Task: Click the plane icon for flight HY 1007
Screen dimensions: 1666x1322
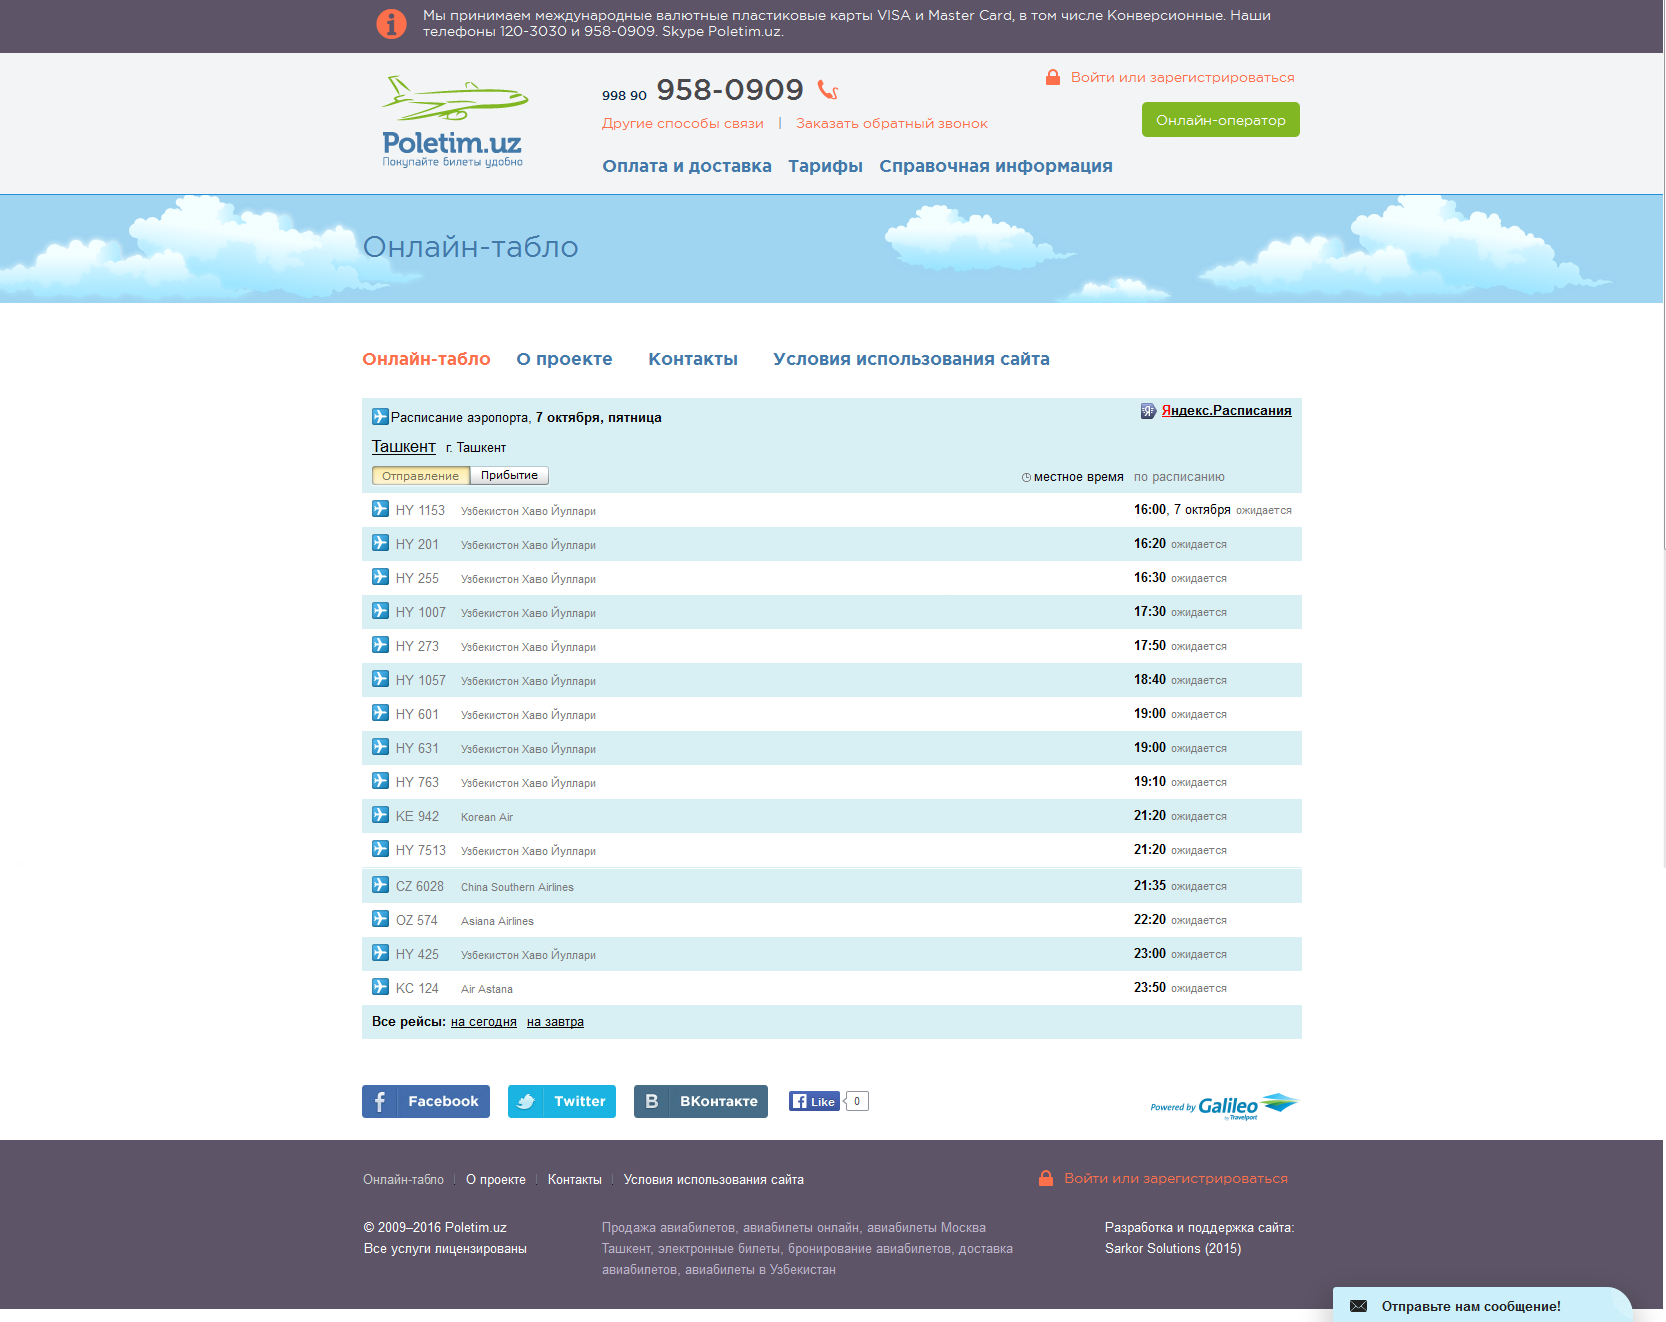Action: click(381, 610)
